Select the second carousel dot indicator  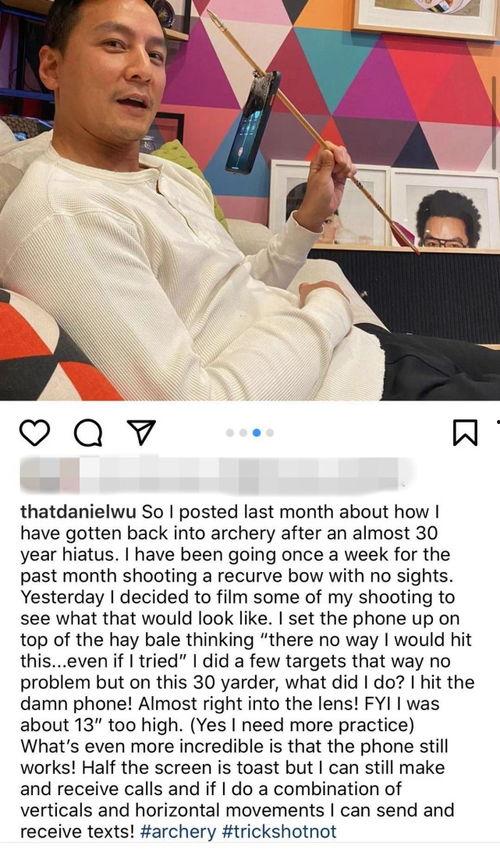click(x=243, y=433)
